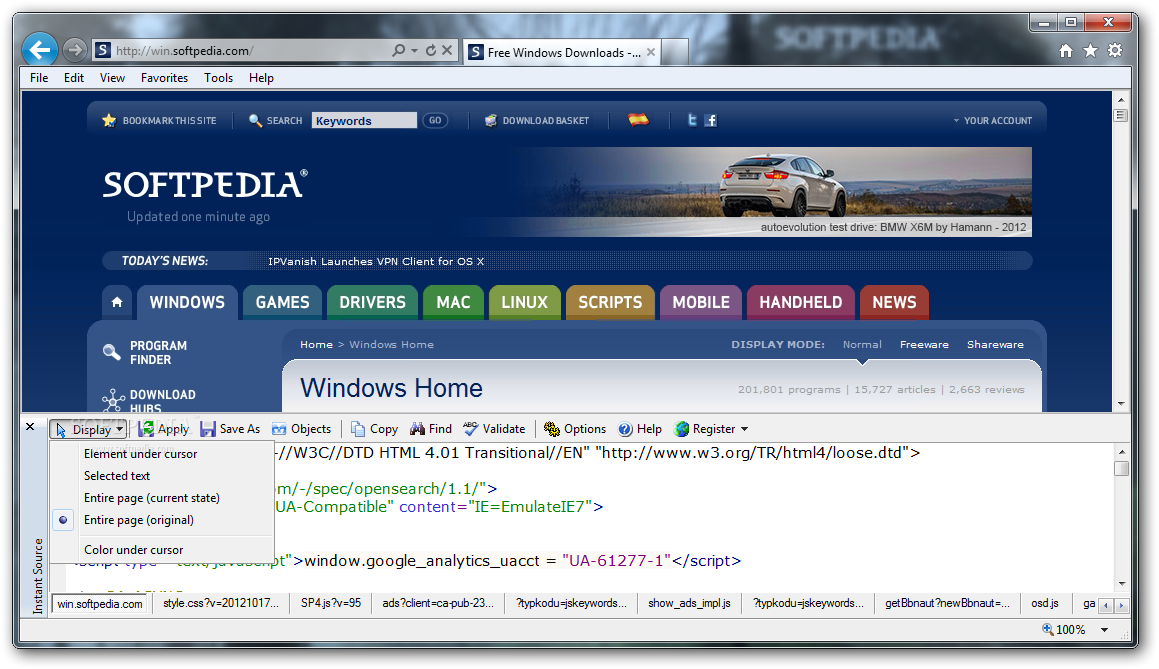This screenshot has height=669, width=1159.
Task: Stop loading with the address bar X
Action: pos(447,50)
